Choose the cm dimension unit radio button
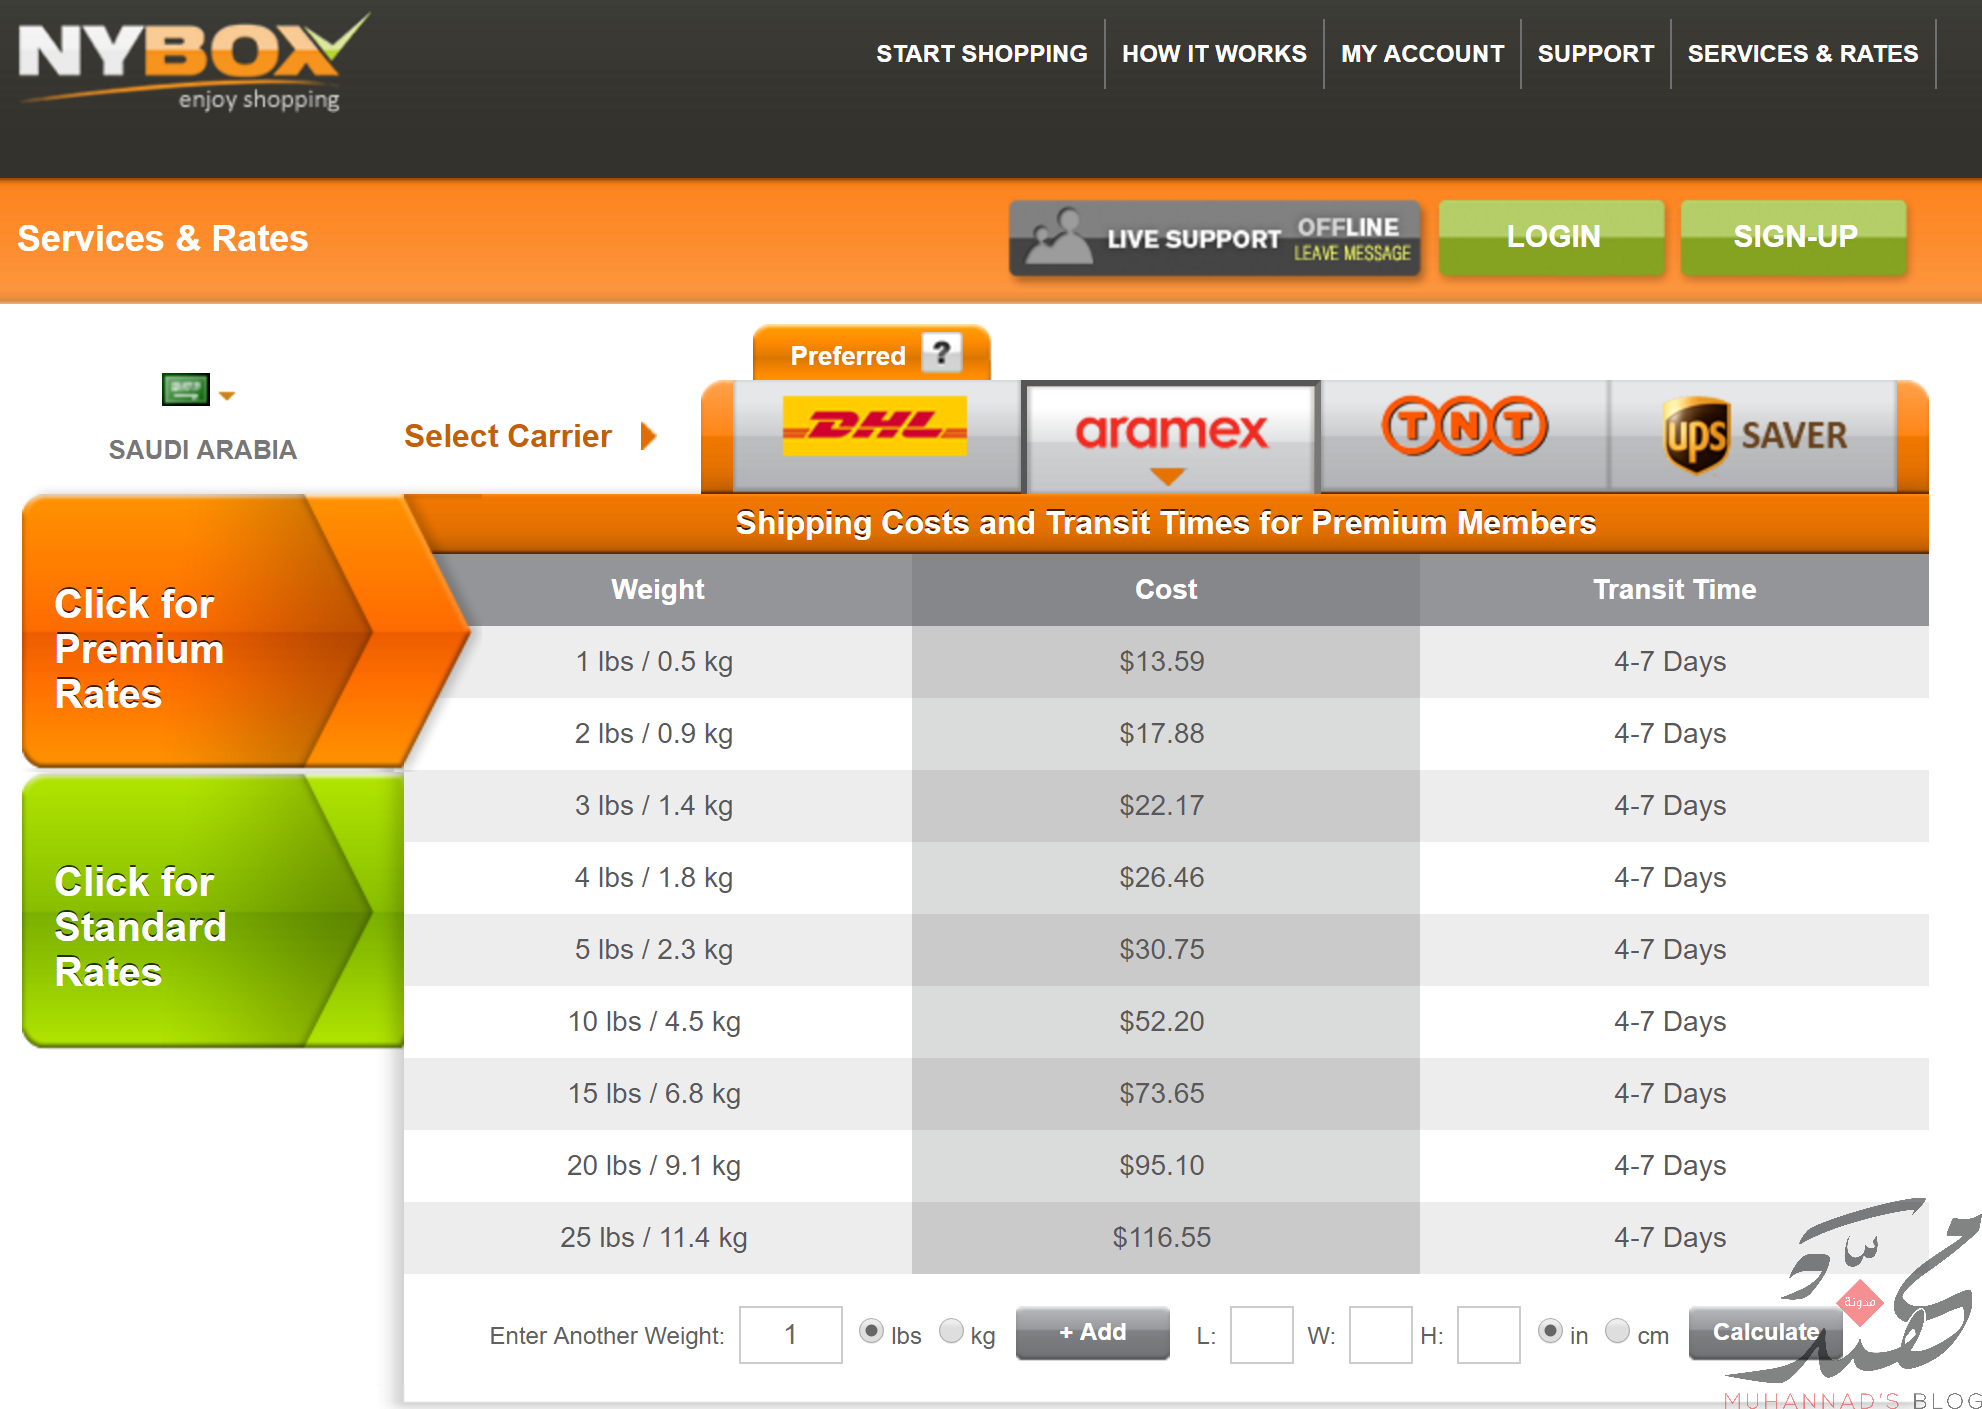This screenshot has width=1982, height=1409. [1617, 1332]
